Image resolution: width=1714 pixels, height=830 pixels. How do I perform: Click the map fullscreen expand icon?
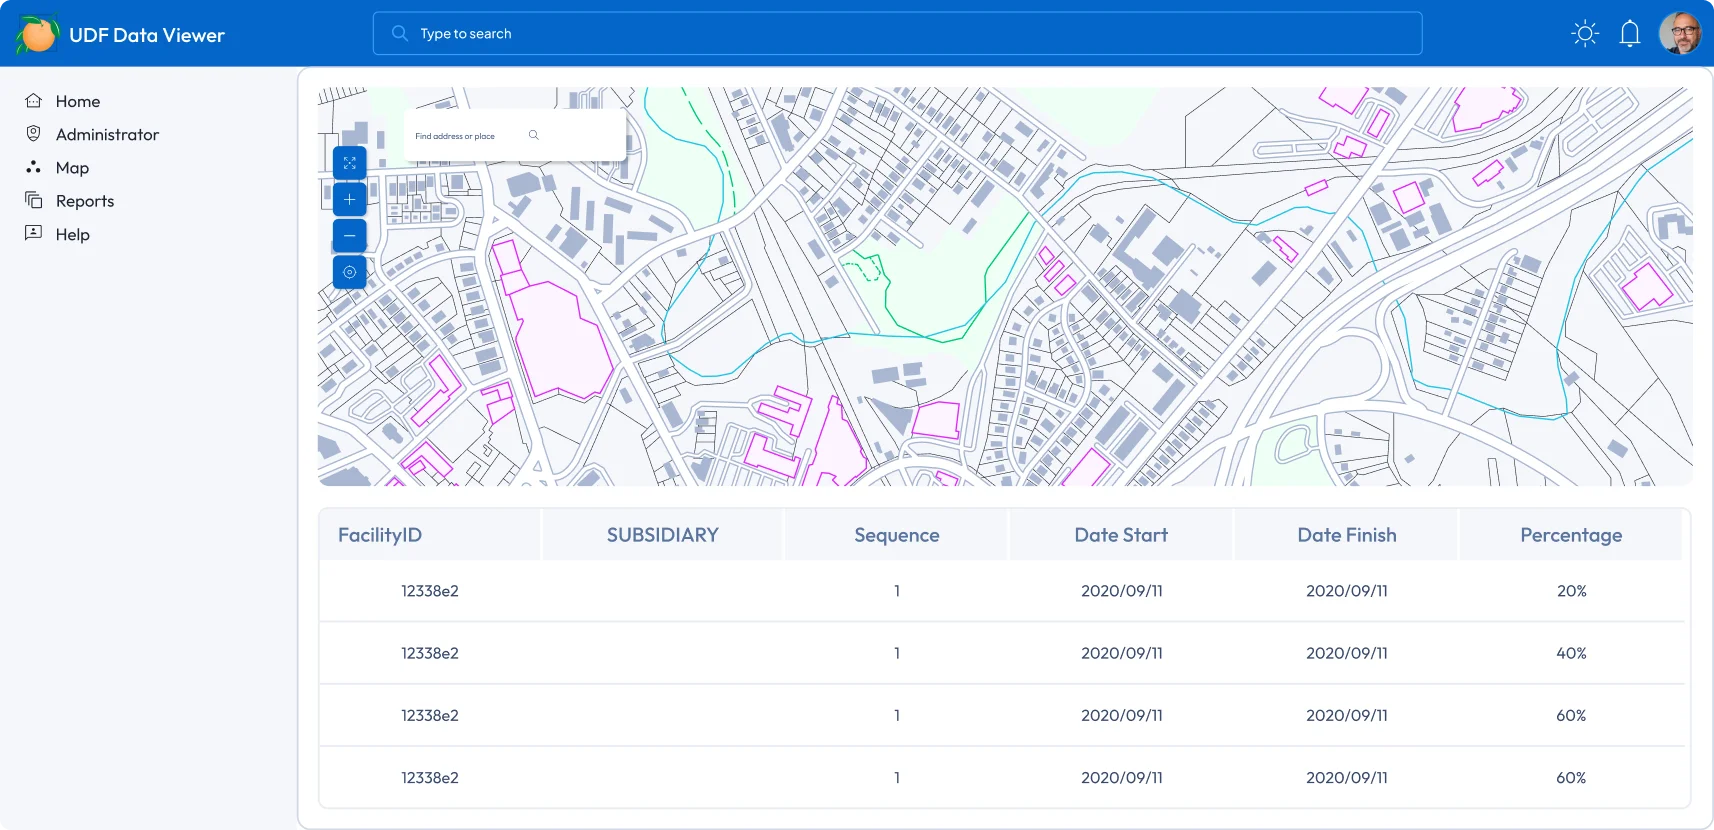coord(349,163)
